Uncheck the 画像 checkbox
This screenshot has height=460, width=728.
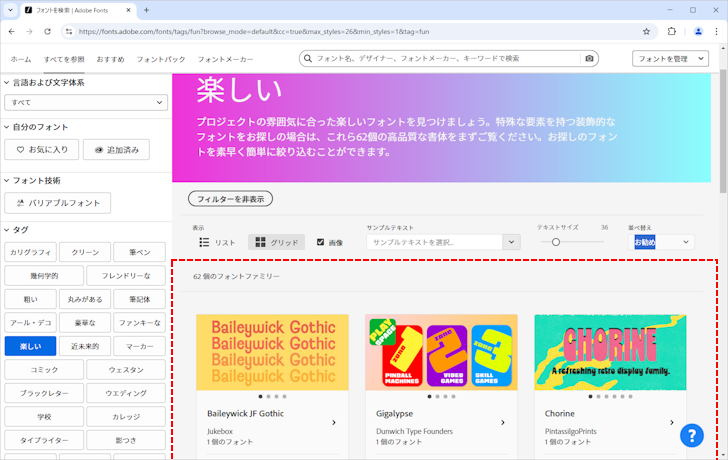(320, 242)
